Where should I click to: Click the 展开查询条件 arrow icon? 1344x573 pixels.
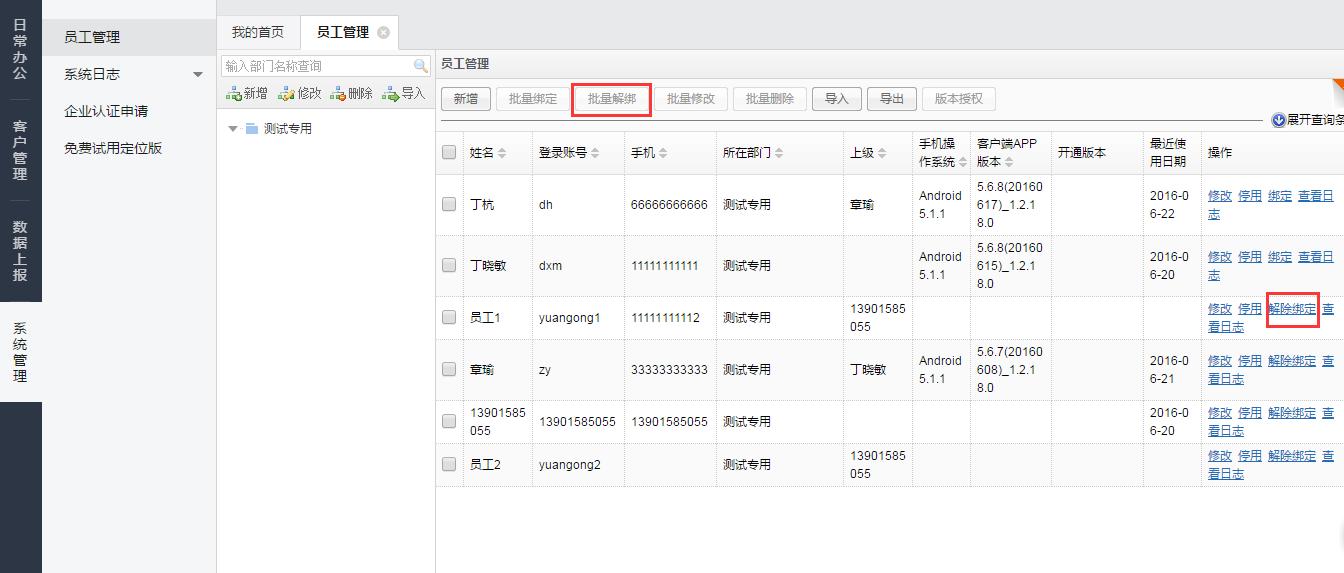[x=1278, y=120]
